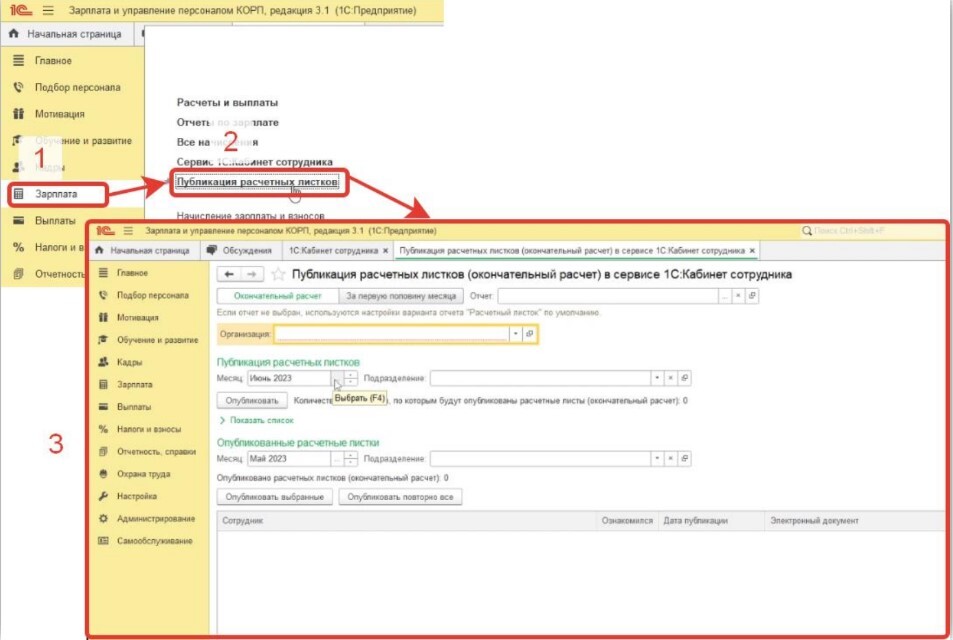Click the month stepper beside Июнь 2023
Viewport: 953px width, 640px height.
click(351, 378)
